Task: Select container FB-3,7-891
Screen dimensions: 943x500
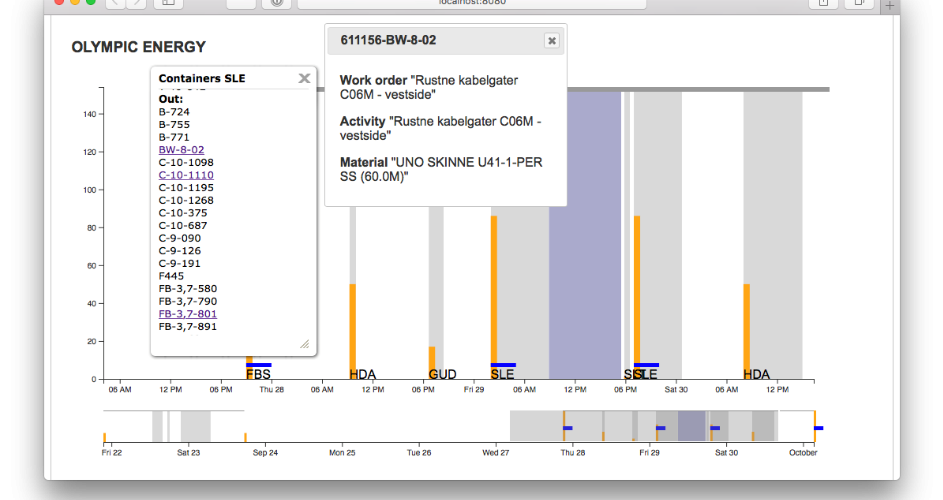Action: (x=188, y=327)
